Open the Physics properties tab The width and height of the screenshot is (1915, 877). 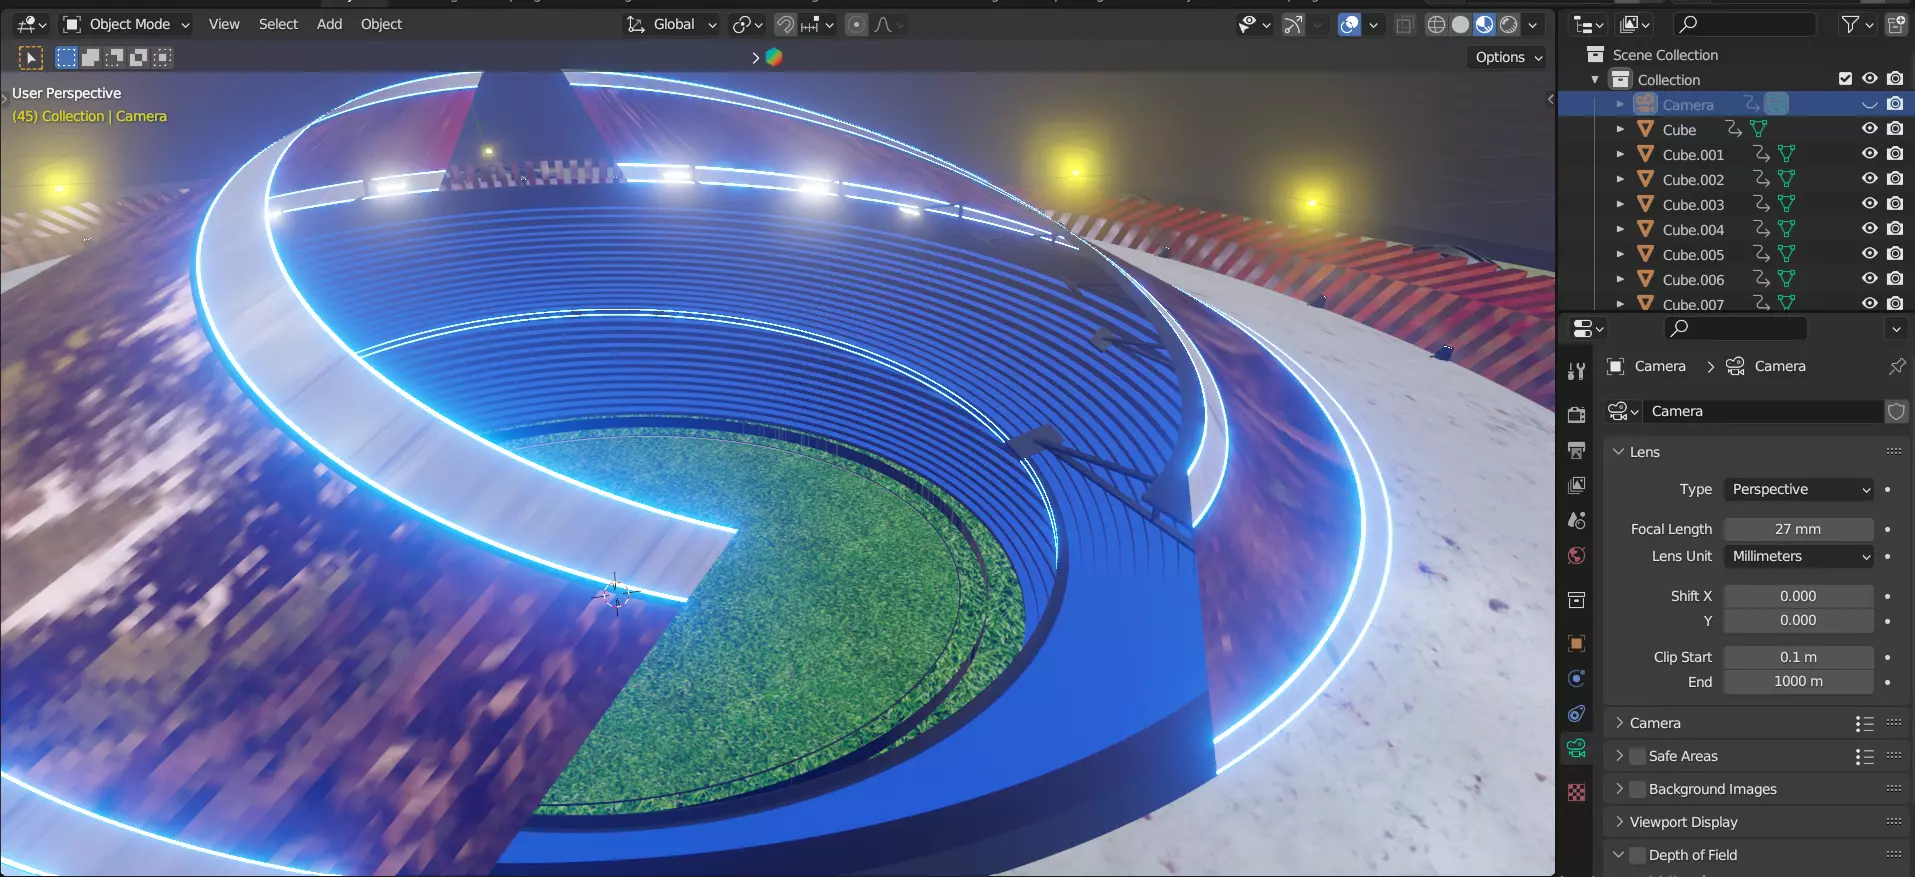1577,679
